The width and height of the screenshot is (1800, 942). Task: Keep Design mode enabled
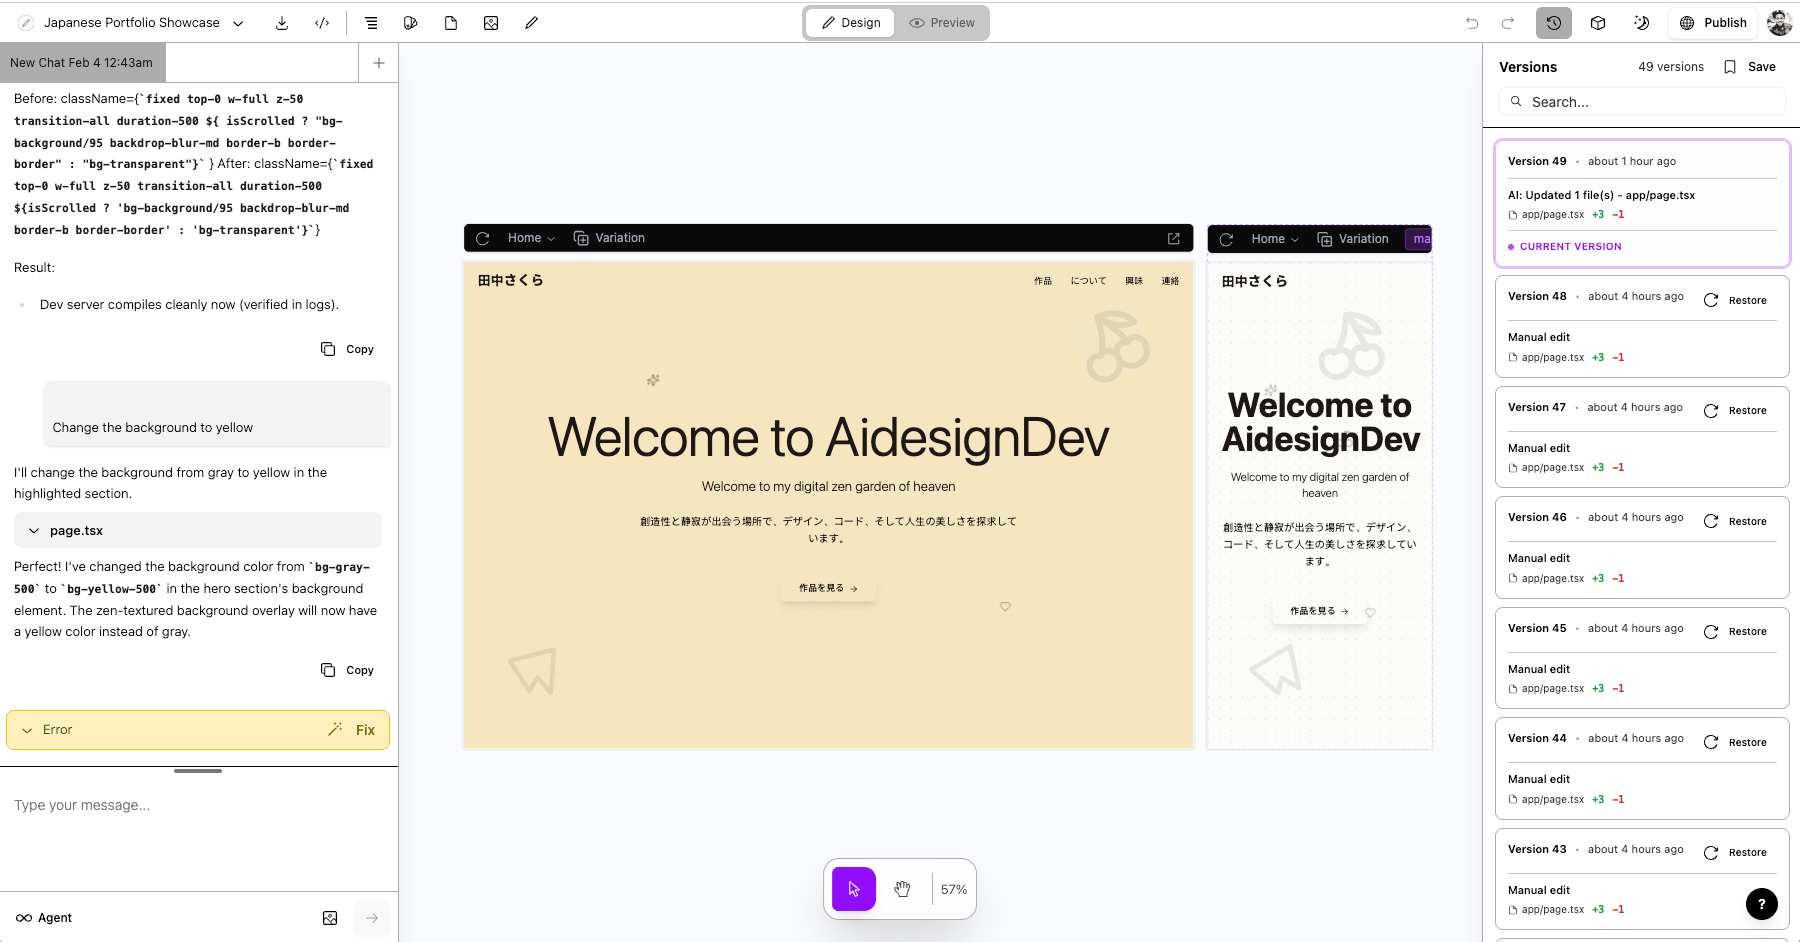849,22
